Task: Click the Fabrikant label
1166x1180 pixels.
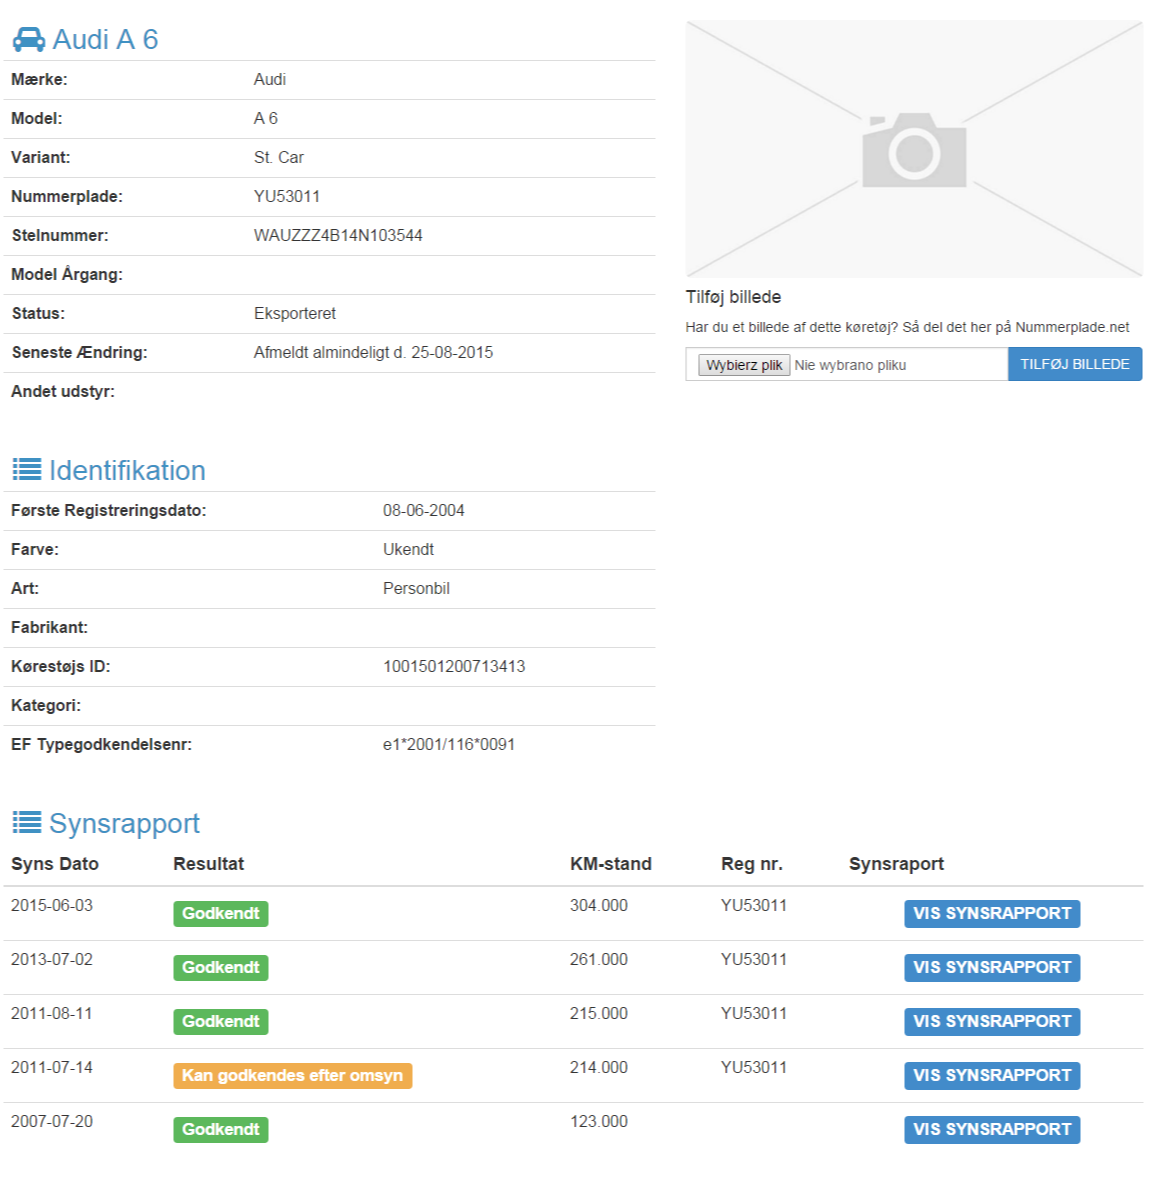Action: tap(50, 628)
